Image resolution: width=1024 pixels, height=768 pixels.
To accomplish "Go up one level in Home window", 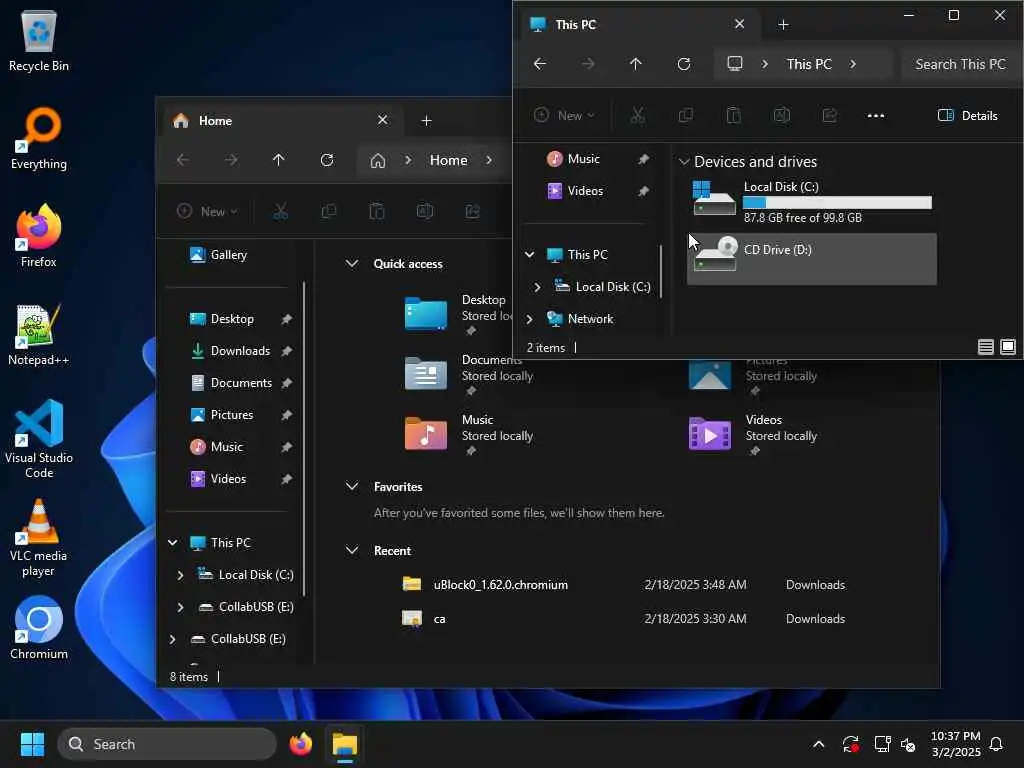I will pyautogui.click(x=279, y=160).
